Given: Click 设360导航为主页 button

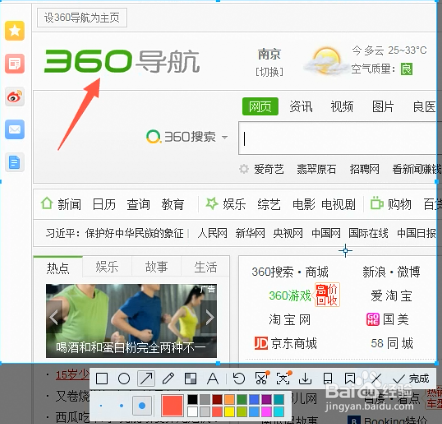Looking at the screenshot, I should tap(82, 18).
